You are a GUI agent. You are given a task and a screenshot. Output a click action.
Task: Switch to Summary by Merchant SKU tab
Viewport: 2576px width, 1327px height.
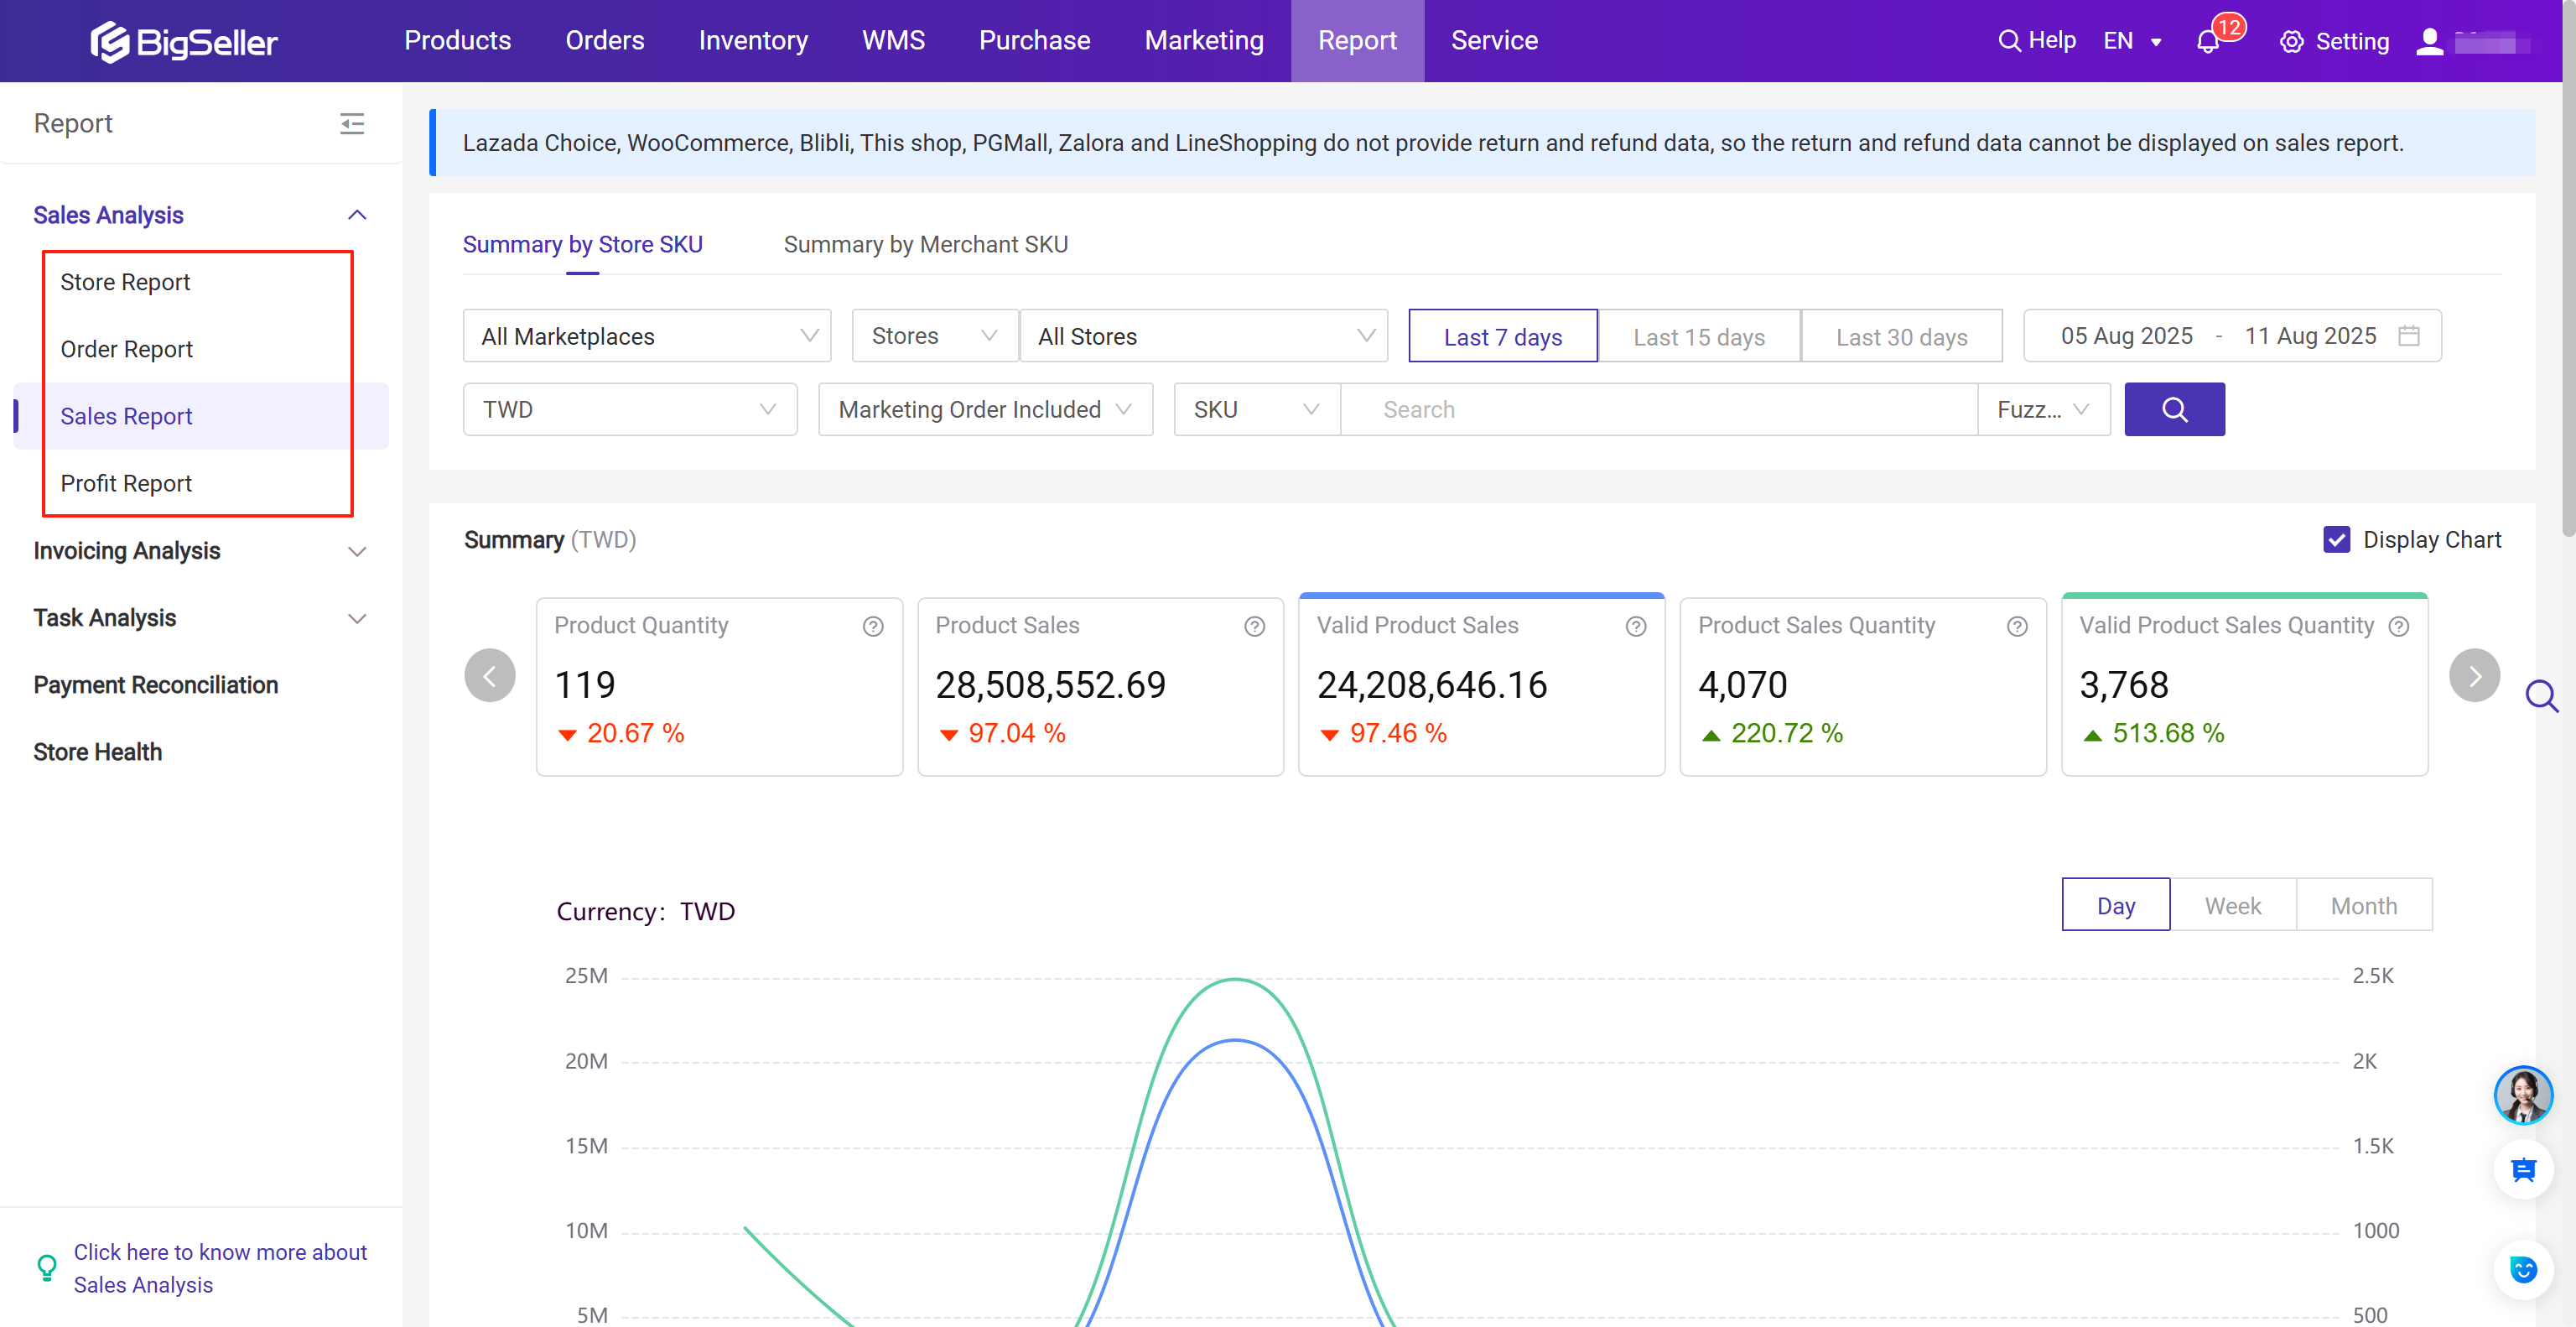tap(925, 244)
